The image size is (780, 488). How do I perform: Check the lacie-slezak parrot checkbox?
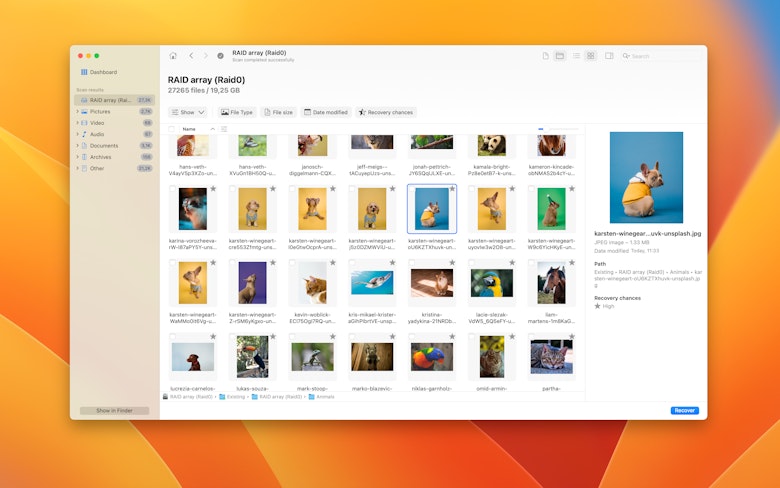(x=471, y=262)
